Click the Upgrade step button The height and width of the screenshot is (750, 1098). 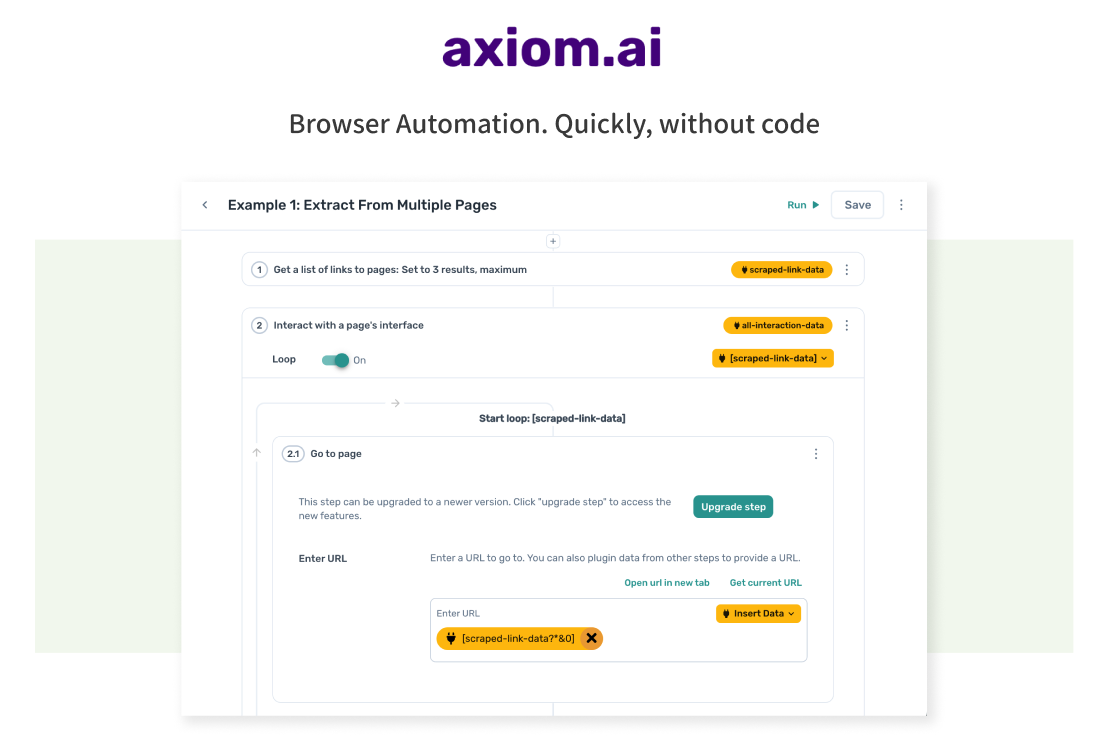coord(733,506)
